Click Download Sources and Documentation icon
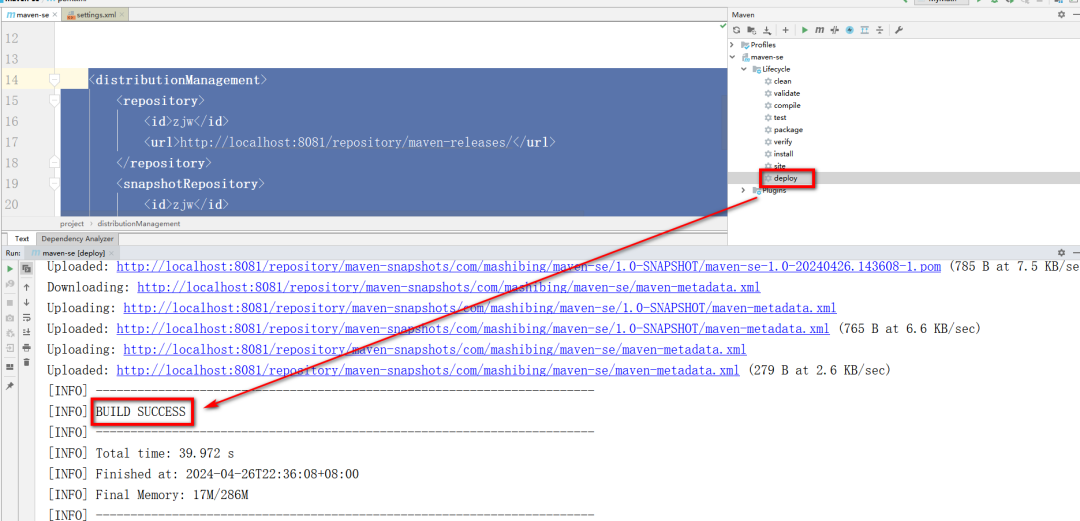The height and width of the screenshot is (521, 1080). pyautogui.click(x=767, y=30)
